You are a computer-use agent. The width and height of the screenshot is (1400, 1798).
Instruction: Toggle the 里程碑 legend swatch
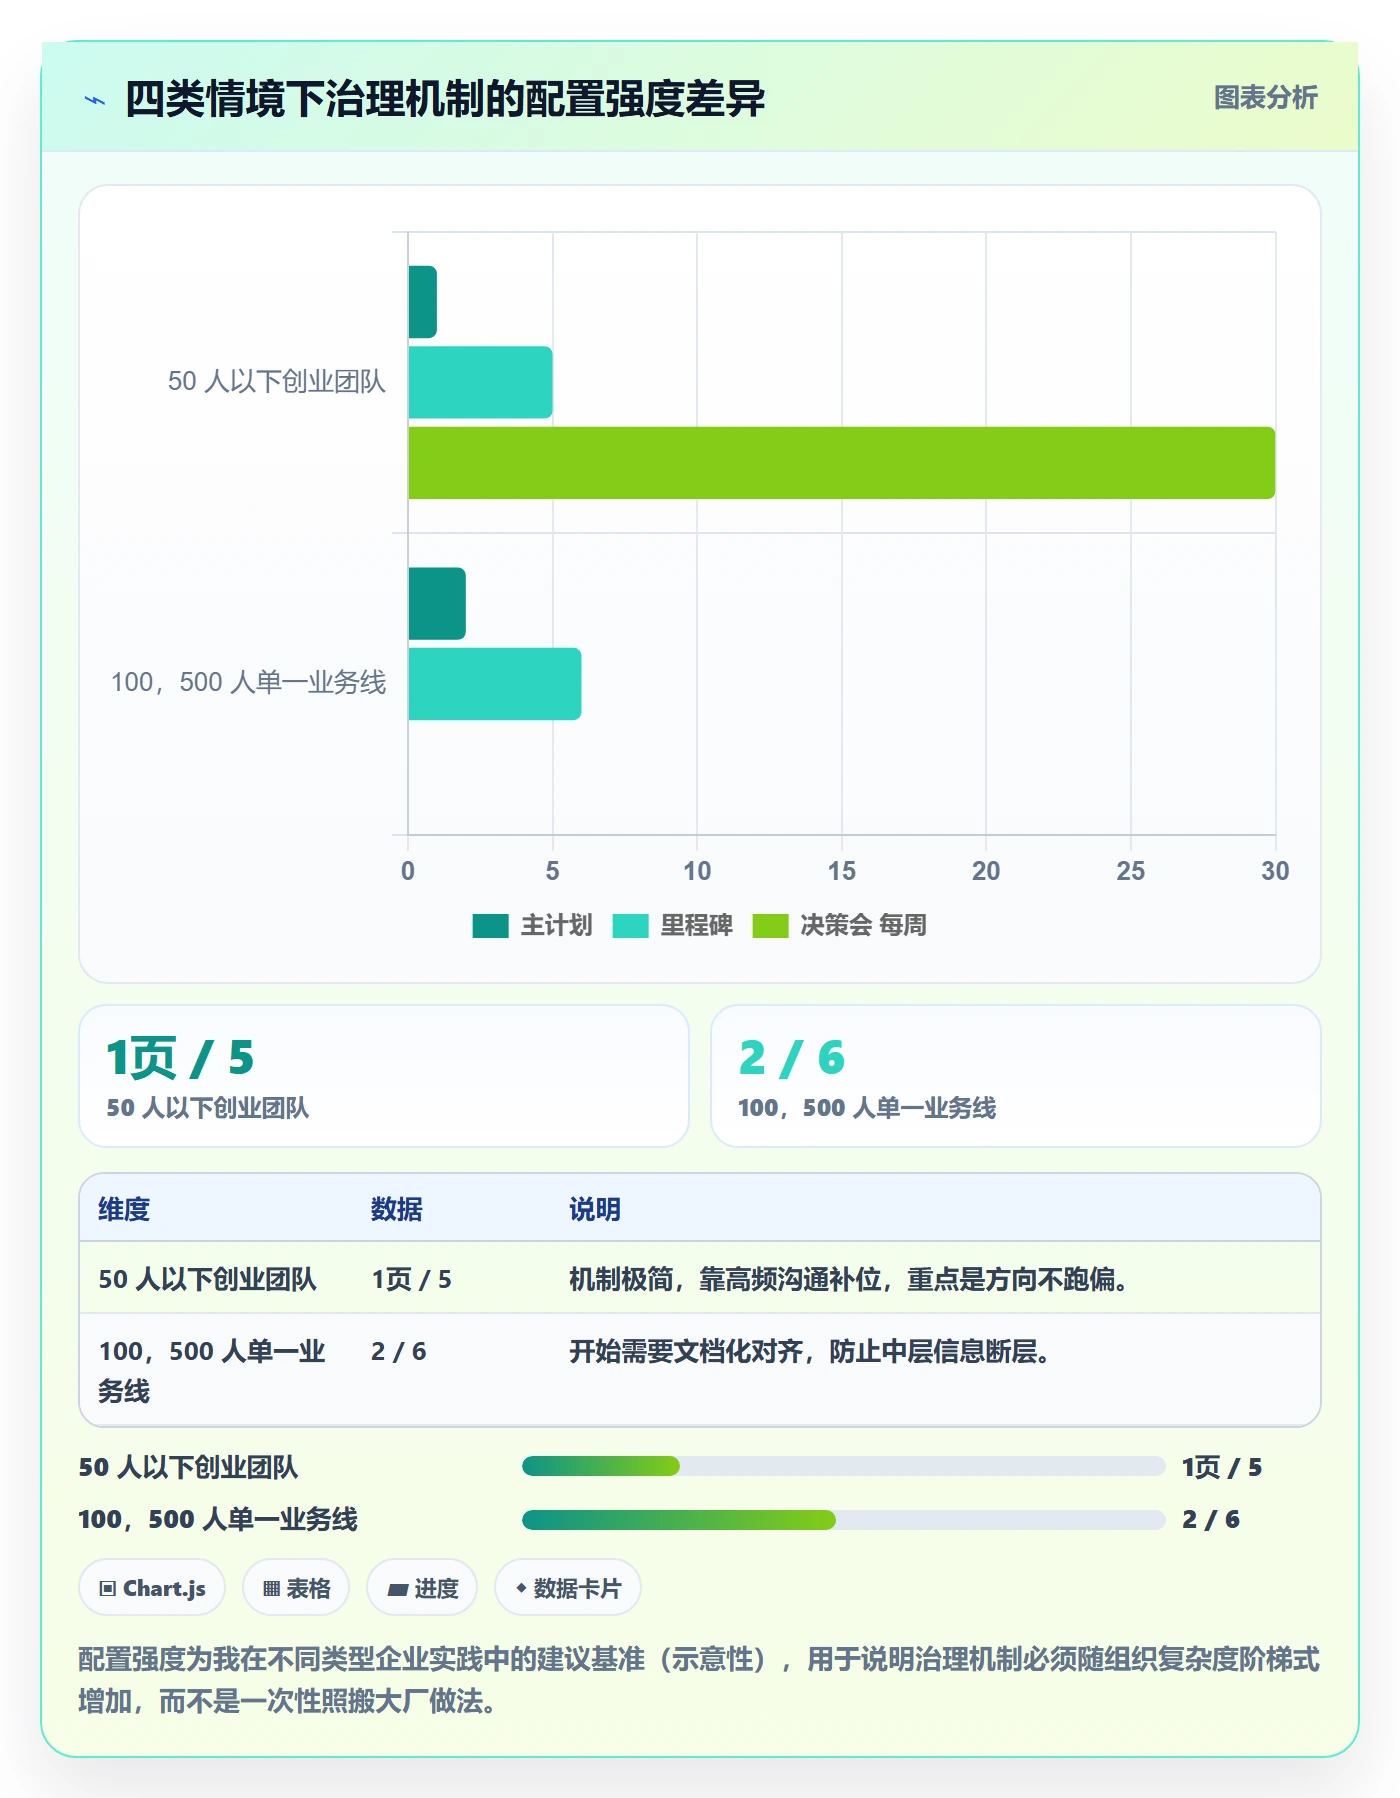[630, 926]
